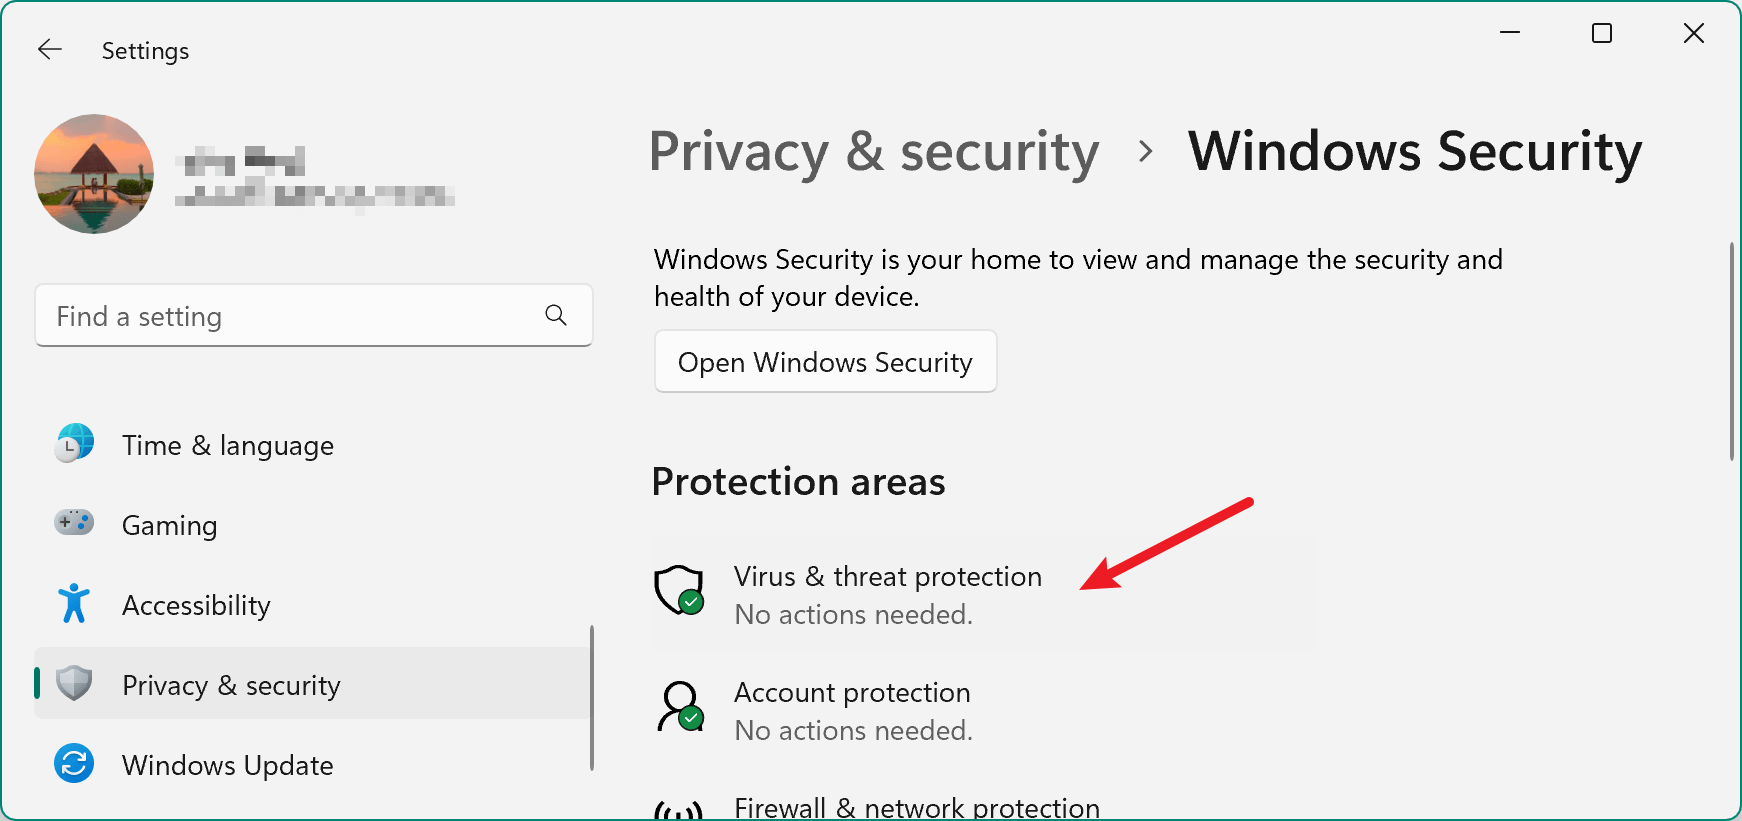Open Windows Update section

[228, 766]
